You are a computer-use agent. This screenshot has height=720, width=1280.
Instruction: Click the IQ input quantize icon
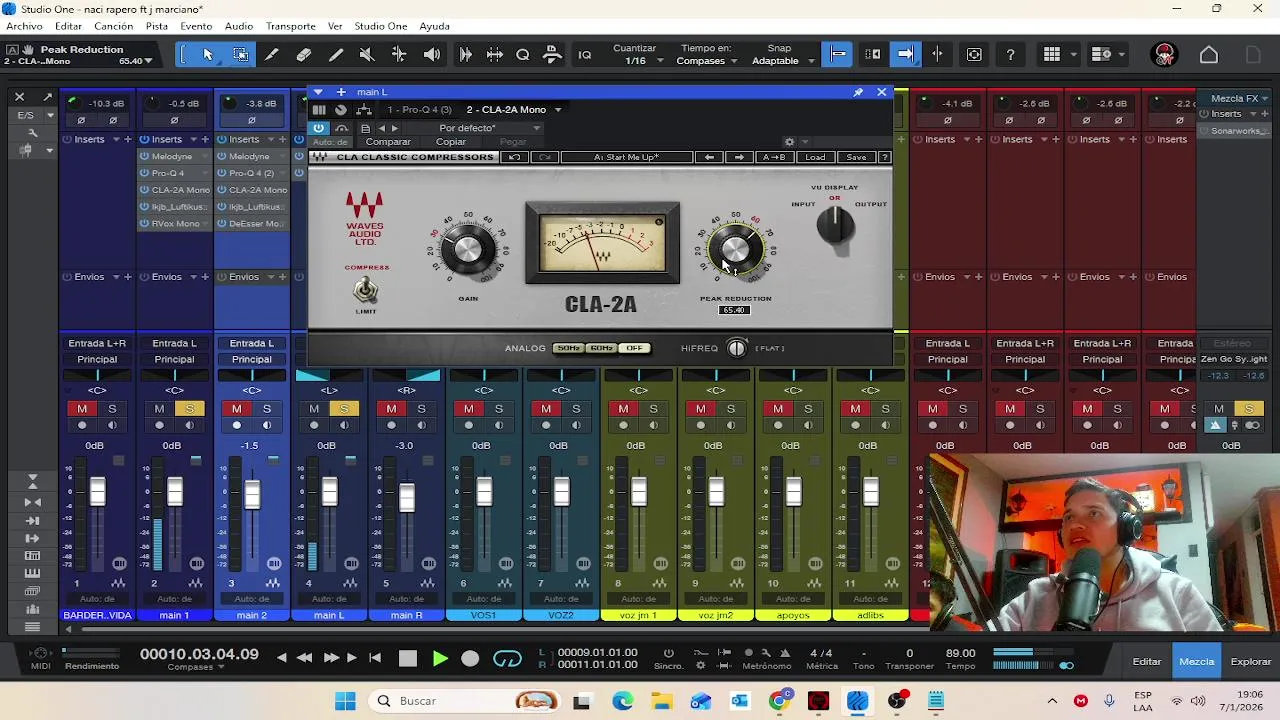[585, 55]
